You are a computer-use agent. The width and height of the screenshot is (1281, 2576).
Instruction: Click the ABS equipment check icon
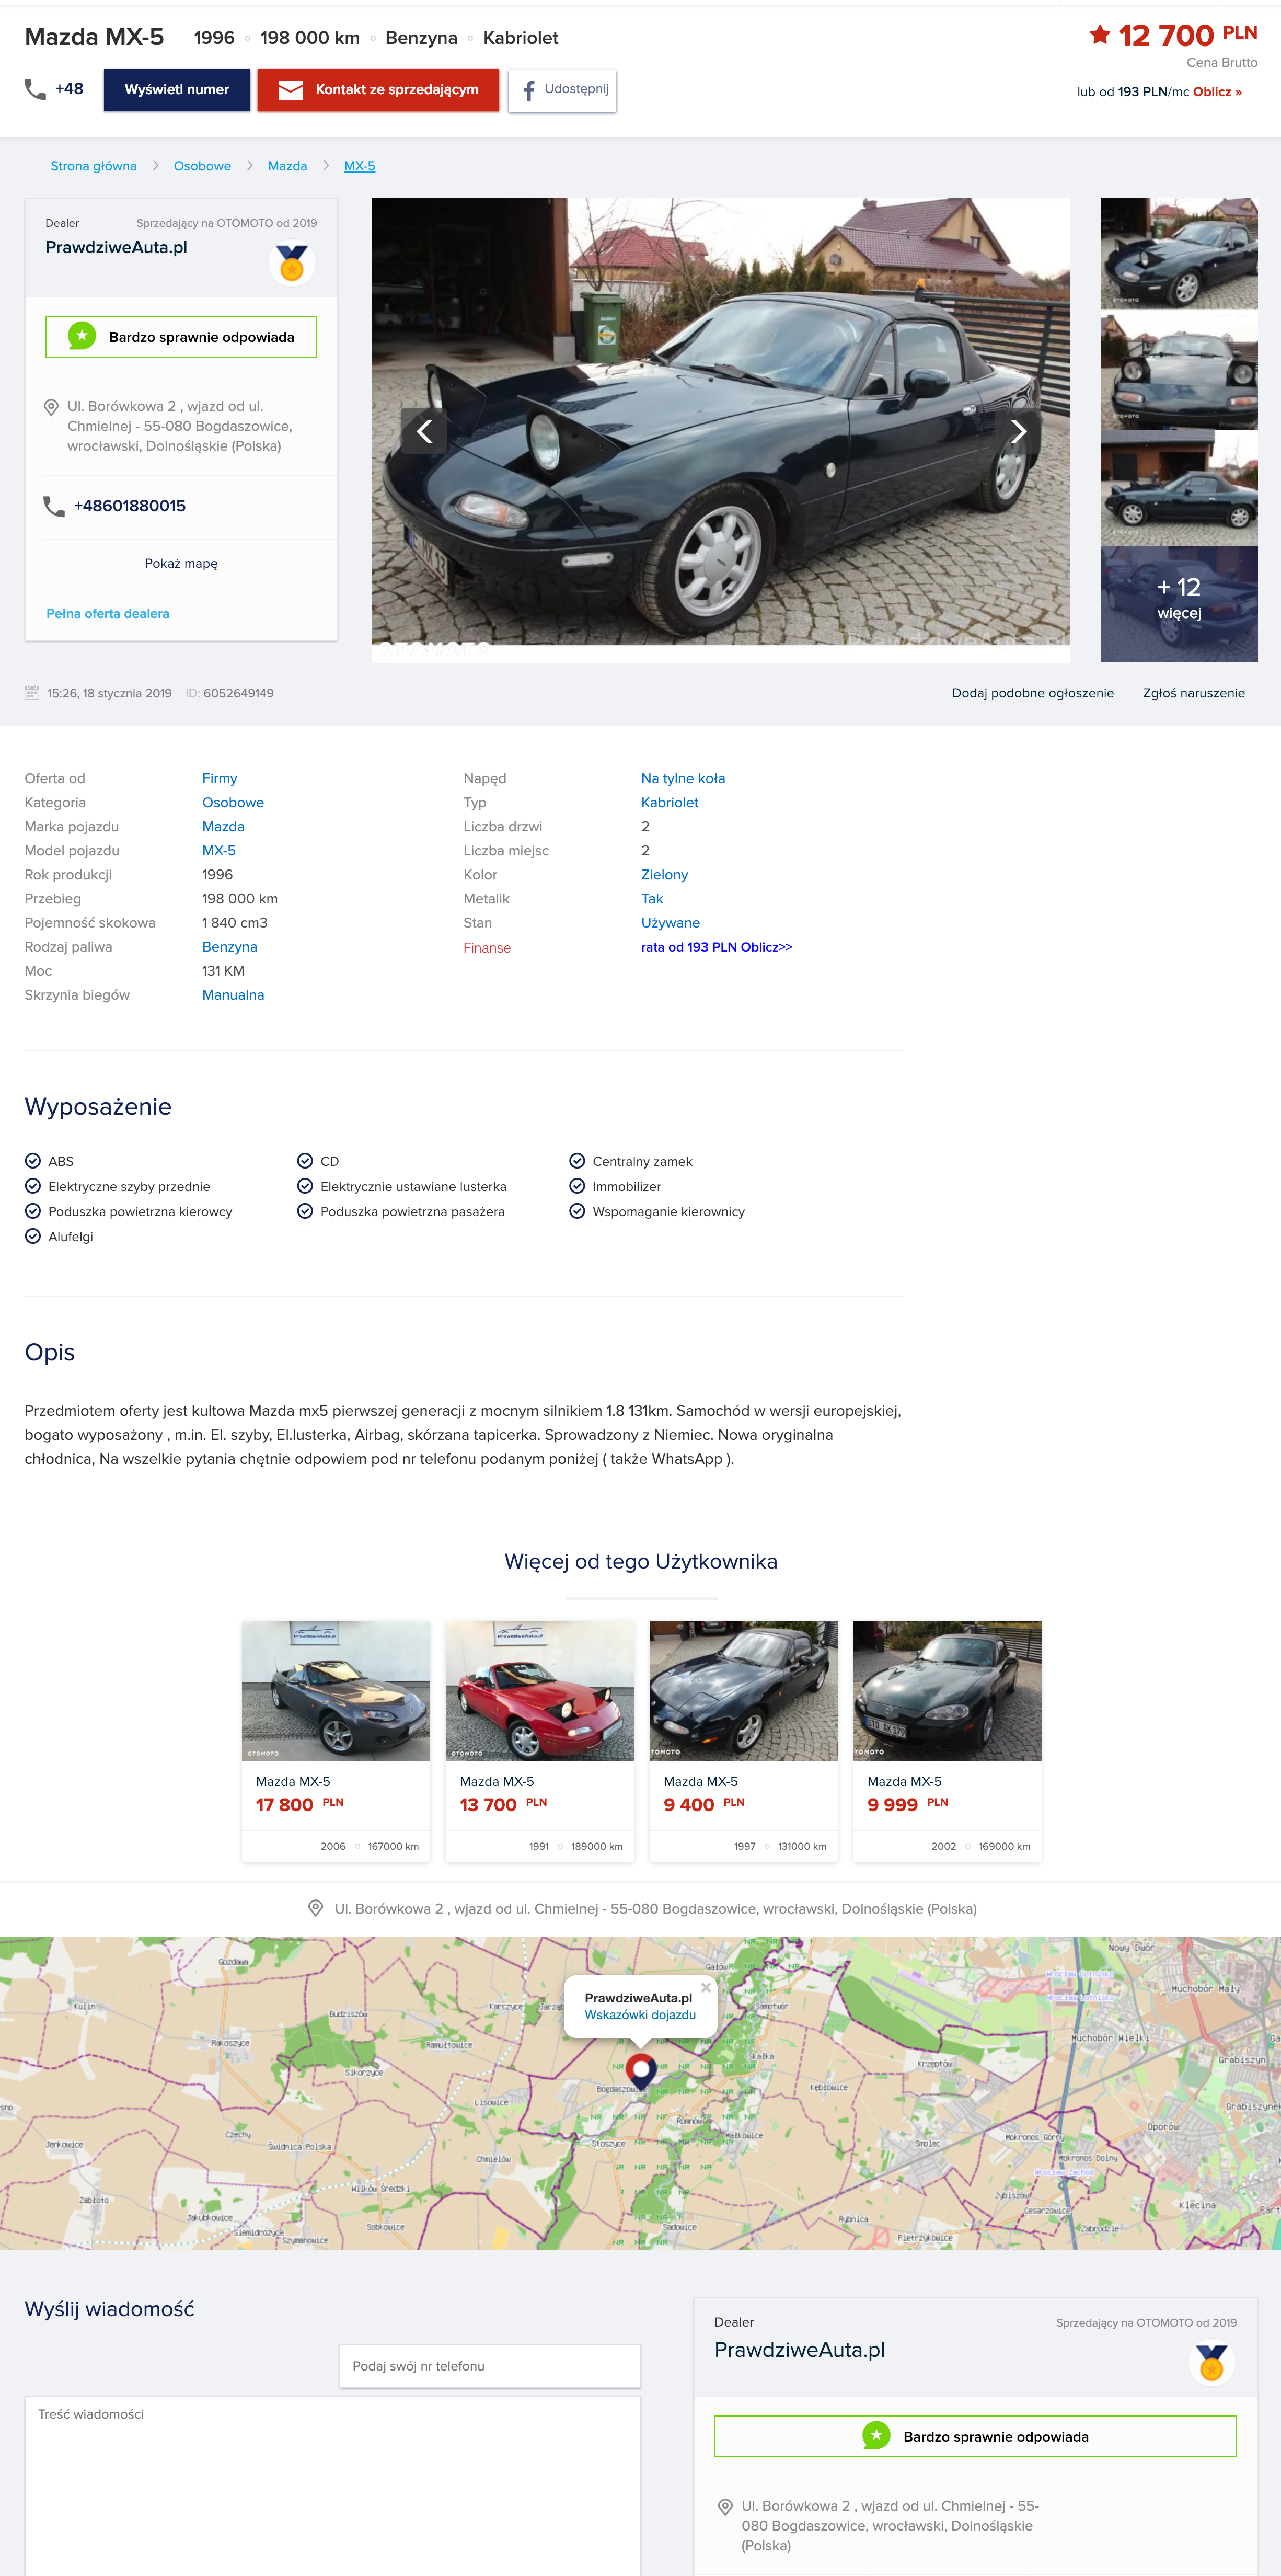pos(33,1161)
